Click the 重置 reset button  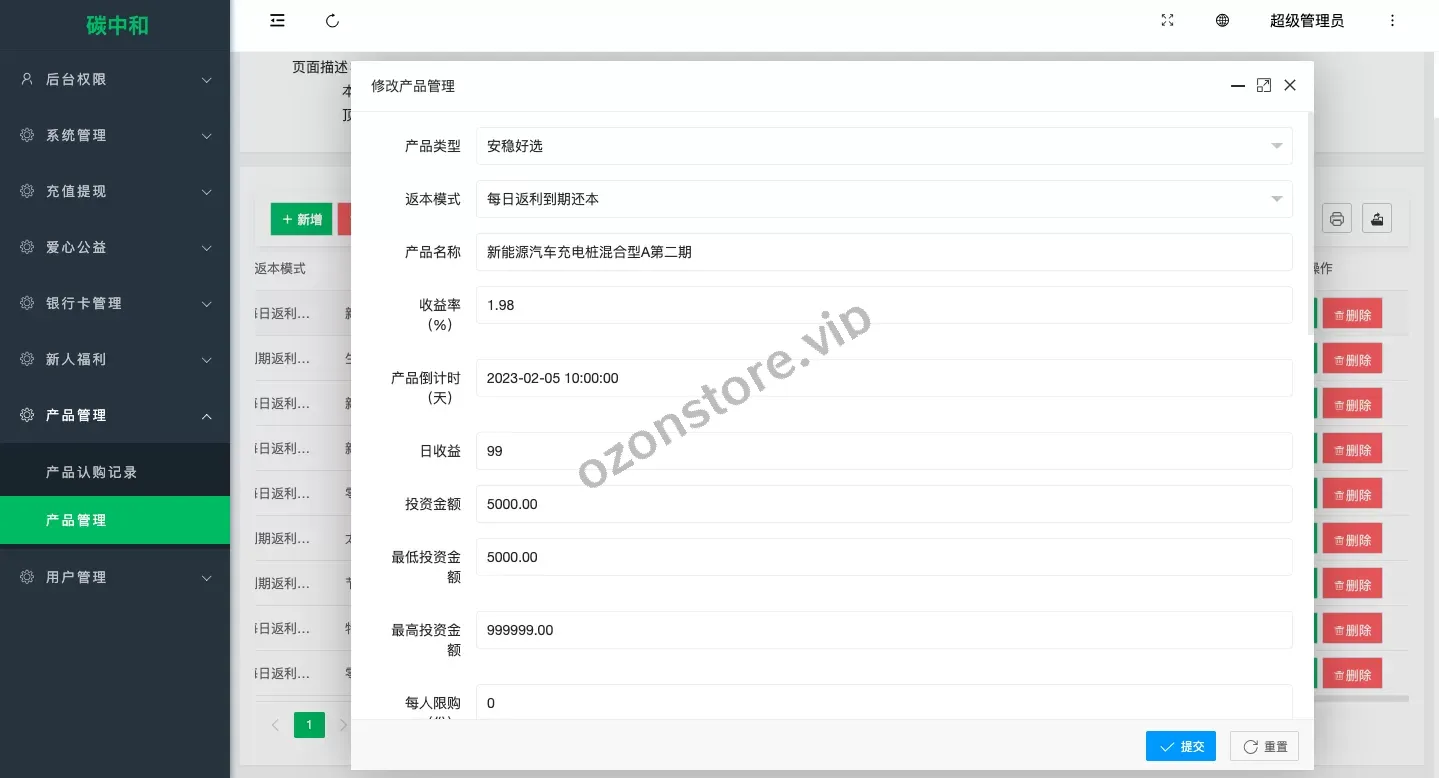[x=1264, y=746]
